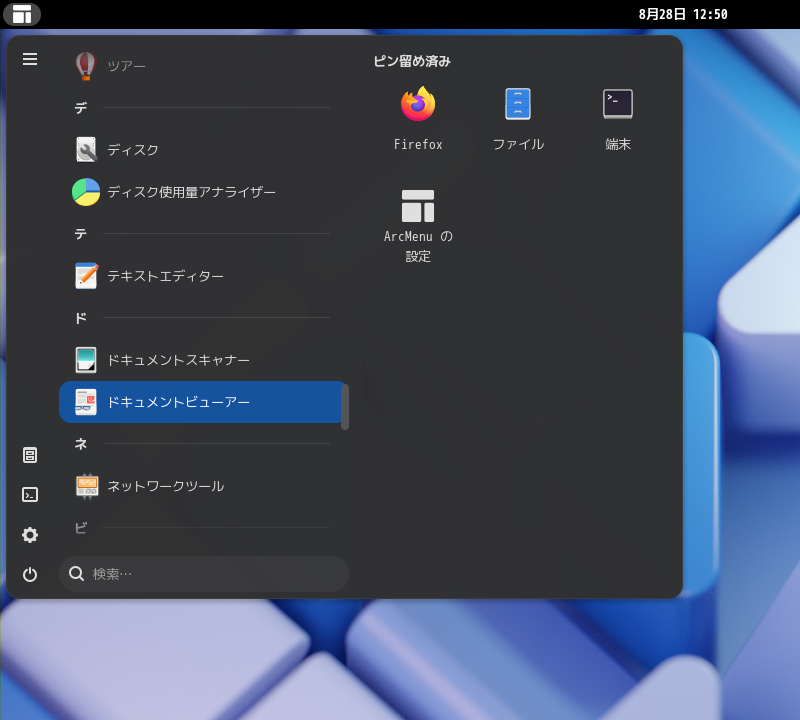Launch the ツアー balloon app

pyautogui.click(x=86, y=66)
